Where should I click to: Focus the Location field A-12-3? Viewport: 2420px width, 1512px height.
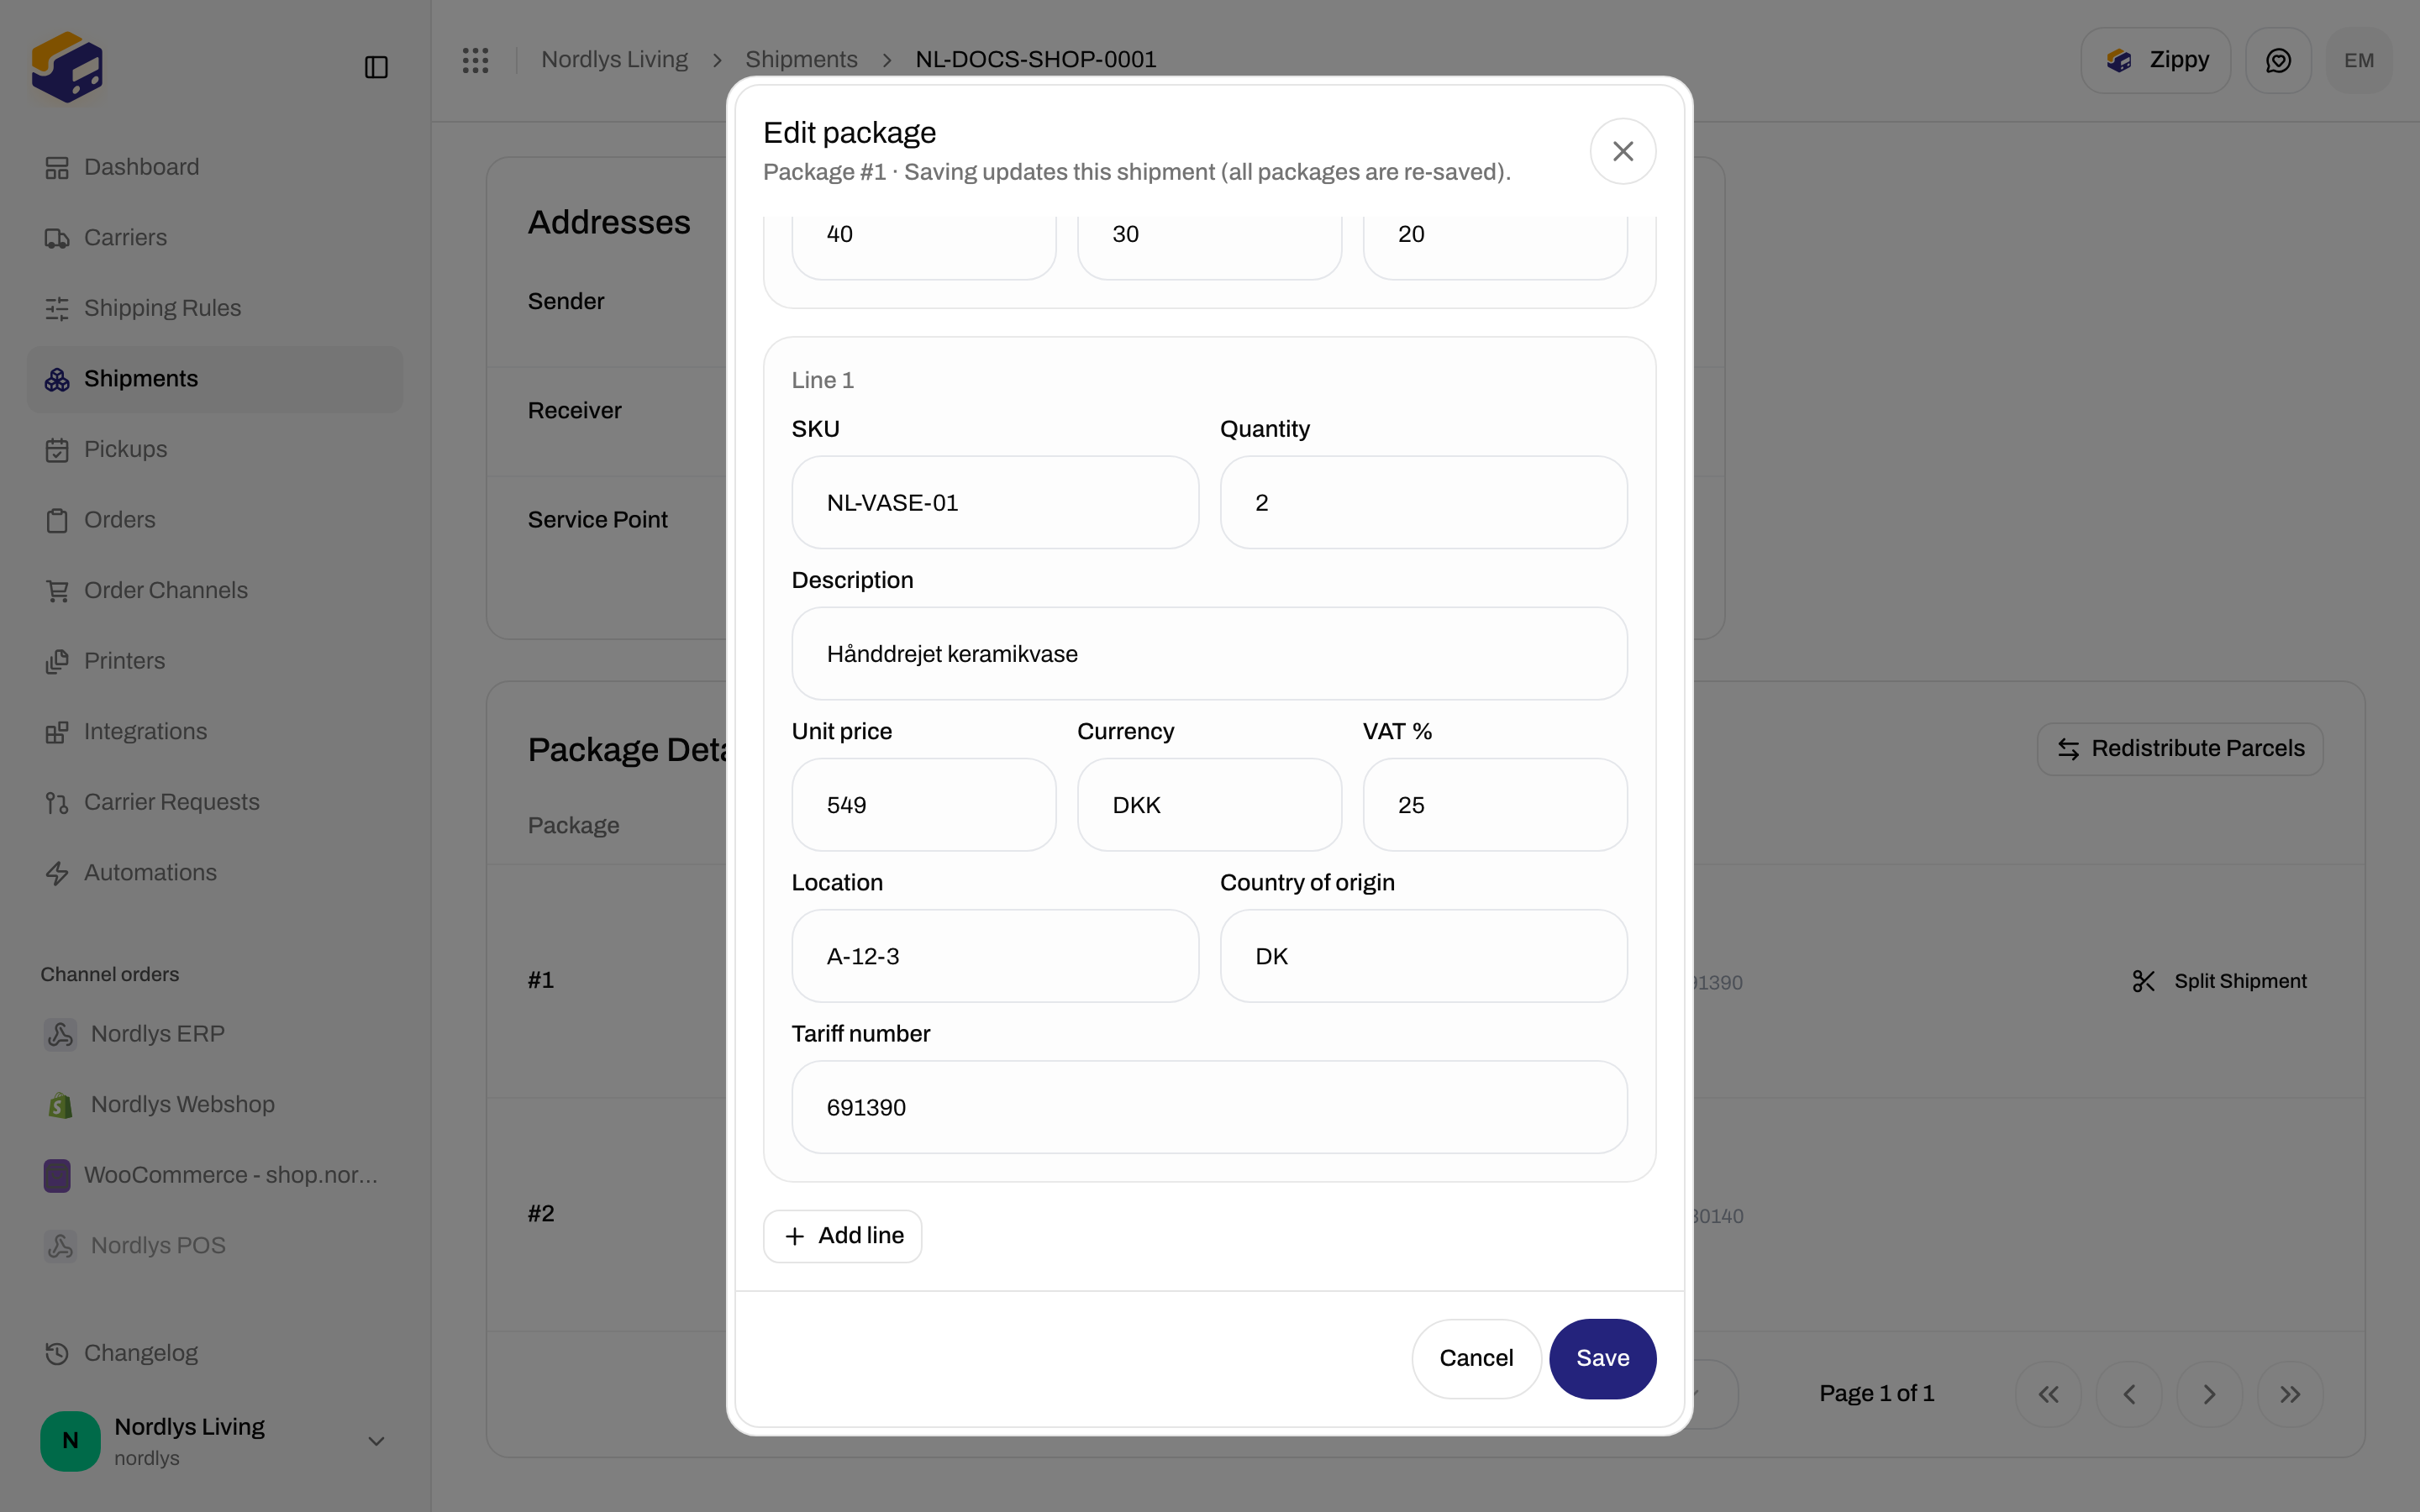995,956
